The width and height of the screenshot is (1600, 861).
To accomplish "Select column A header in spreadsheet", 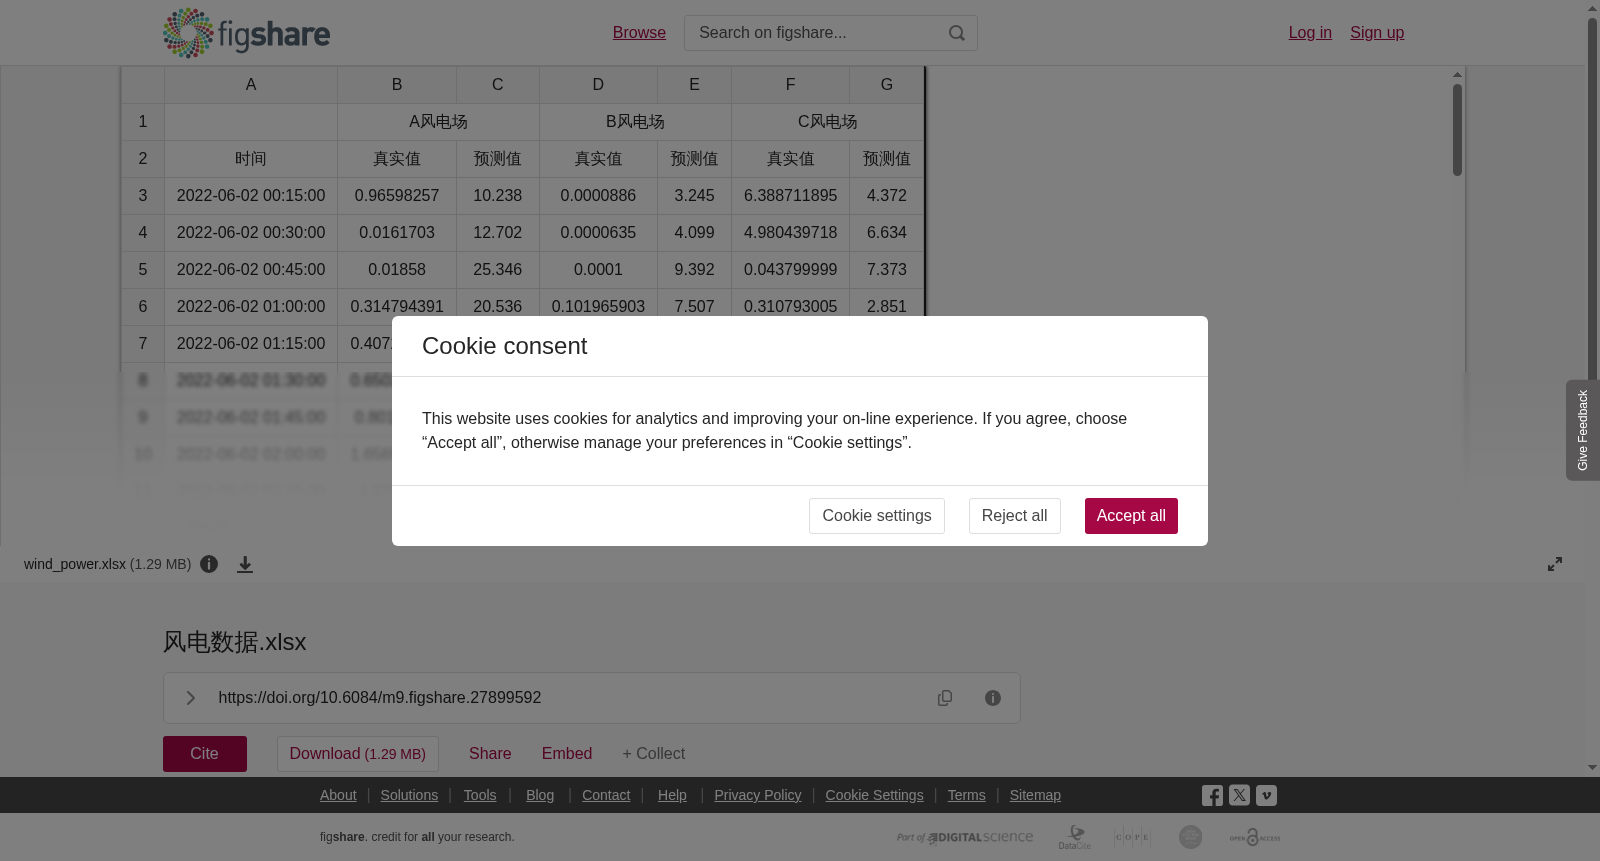I will click(x=251, y=85).
